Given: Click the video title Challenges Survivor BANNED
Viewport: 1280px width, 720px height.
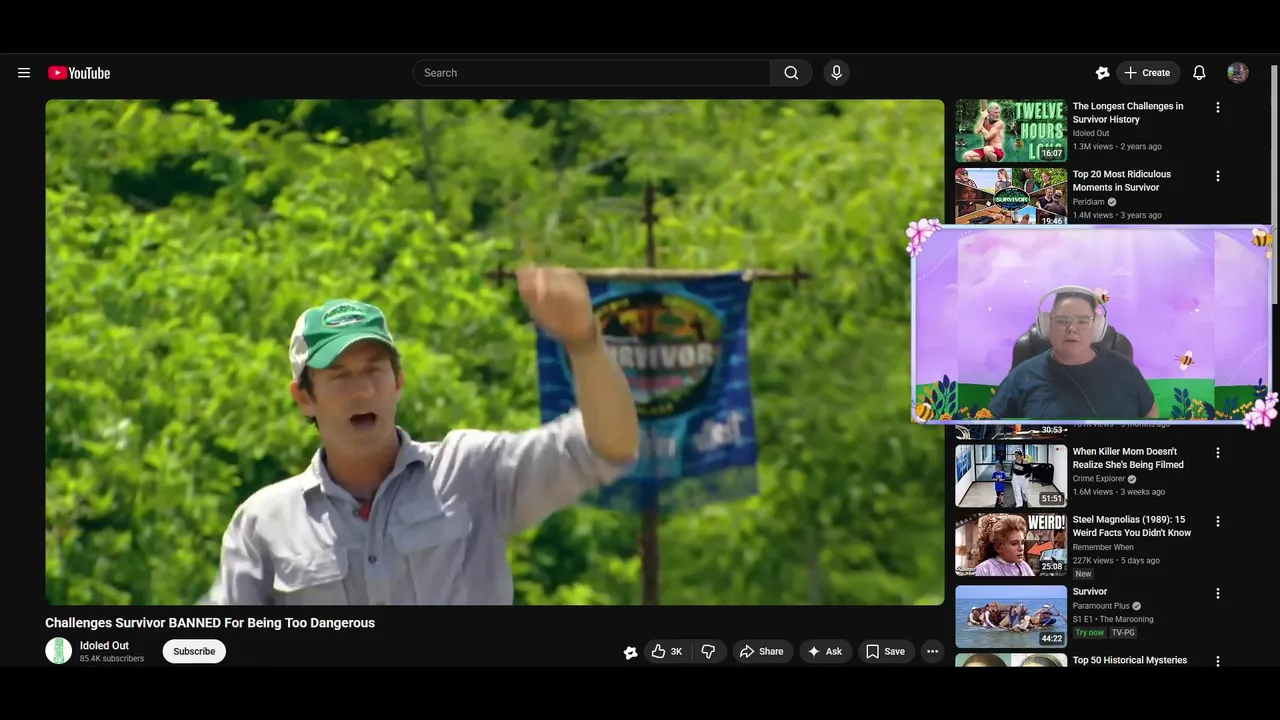Looking at the screenshot, I should click(x=210, y=623).
